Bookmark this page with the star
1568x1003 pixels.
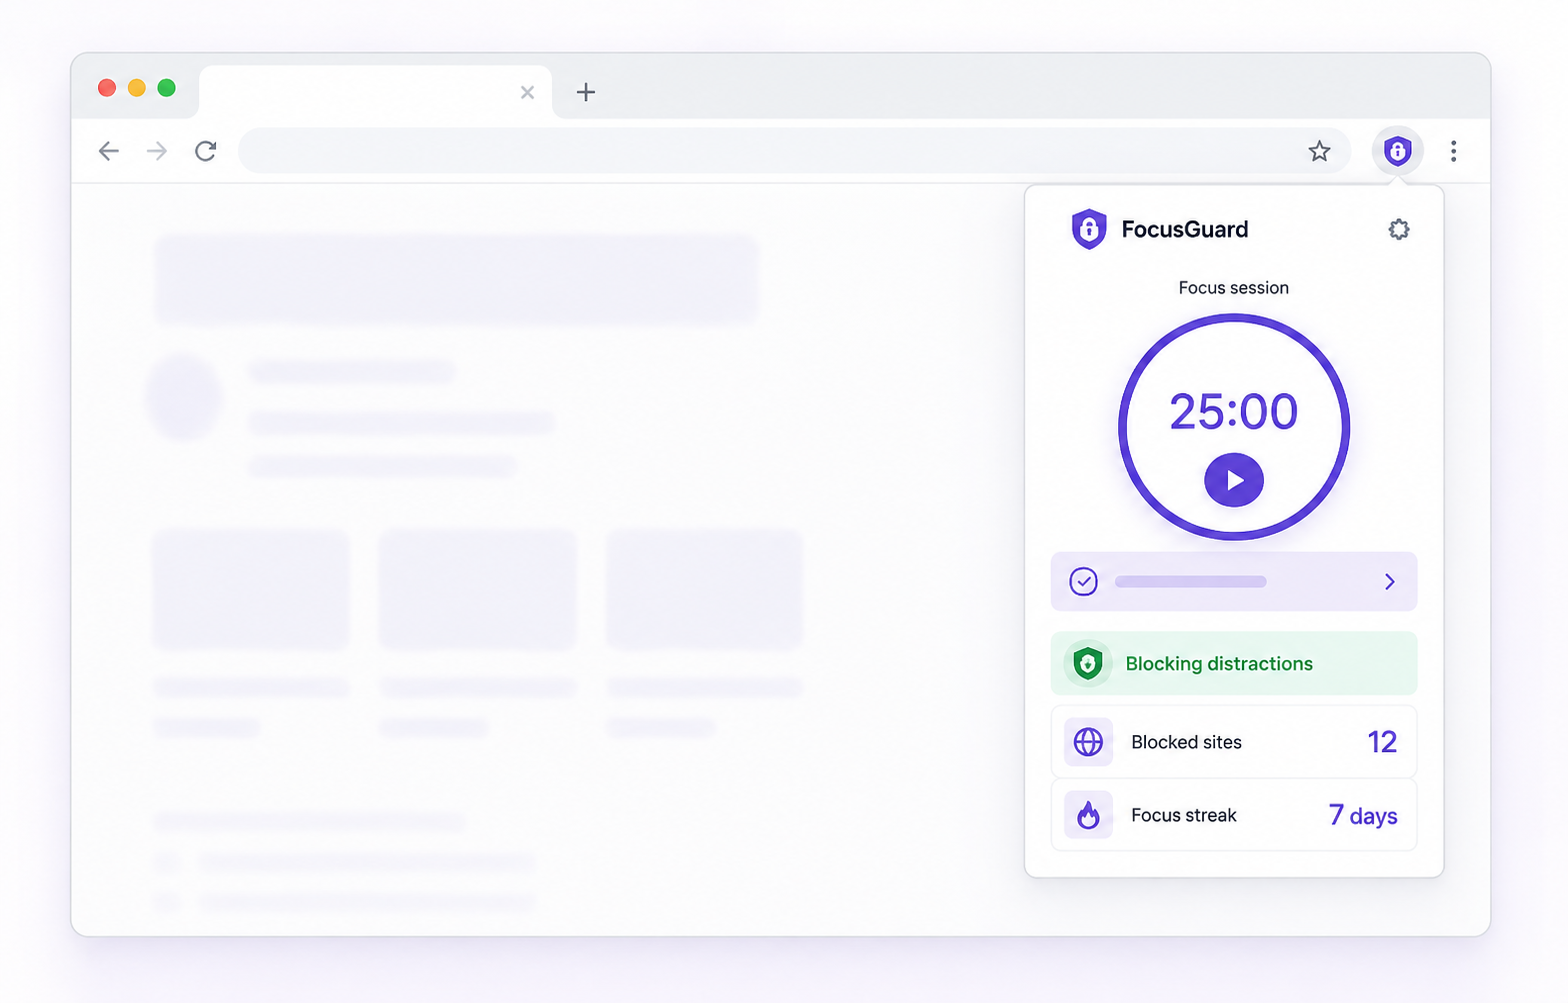pyautogui.click(x=1319, y=151)
